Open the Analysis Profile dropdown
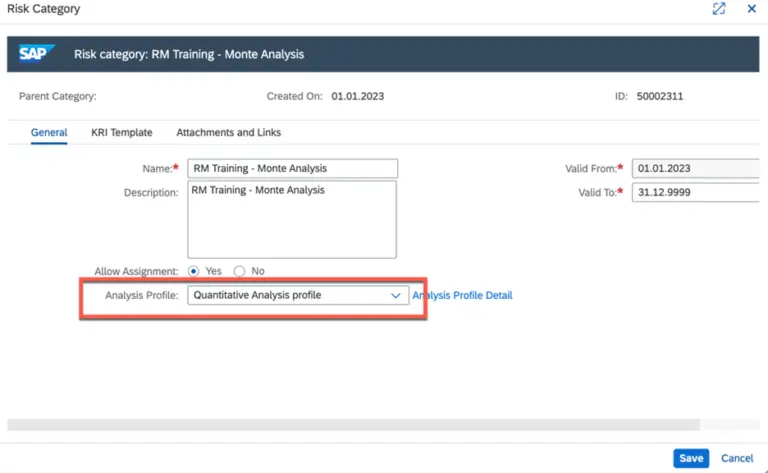Screen dimensions: 768x473 pyautogui.click(x=396, y=296)
